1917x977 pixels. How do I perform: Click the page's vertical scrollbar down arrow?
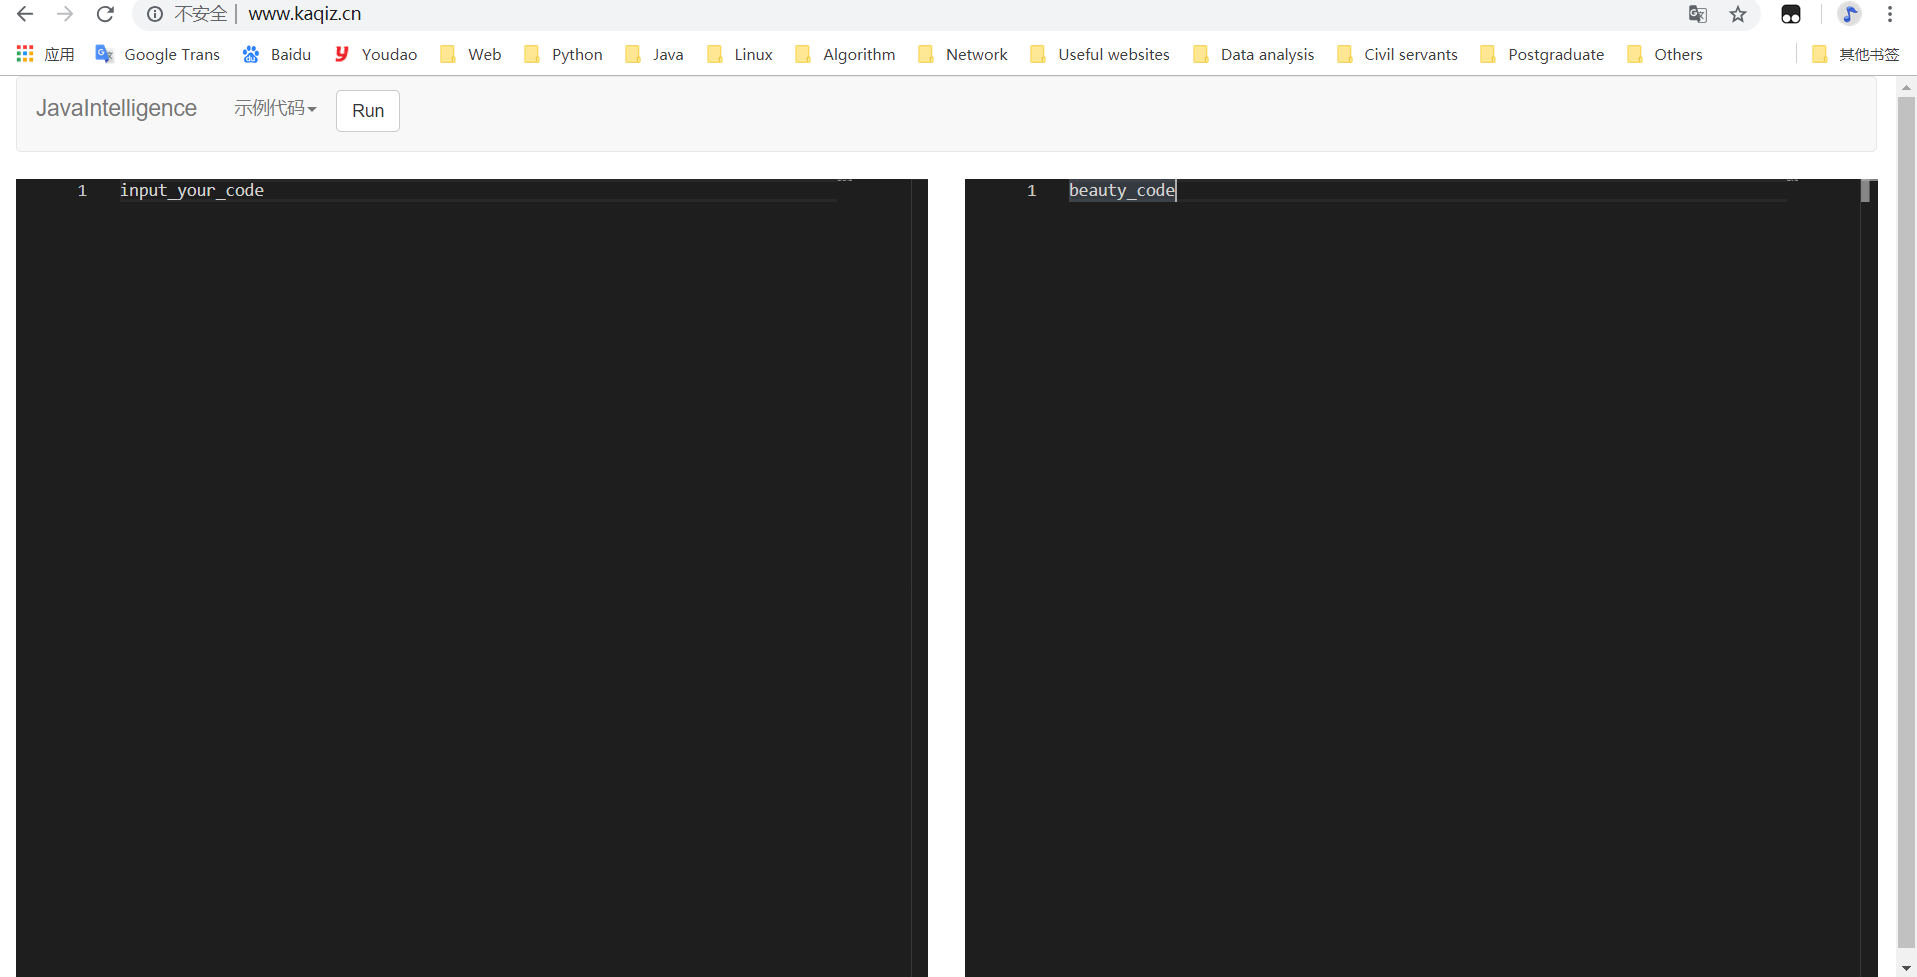(x=1907, y=968)
